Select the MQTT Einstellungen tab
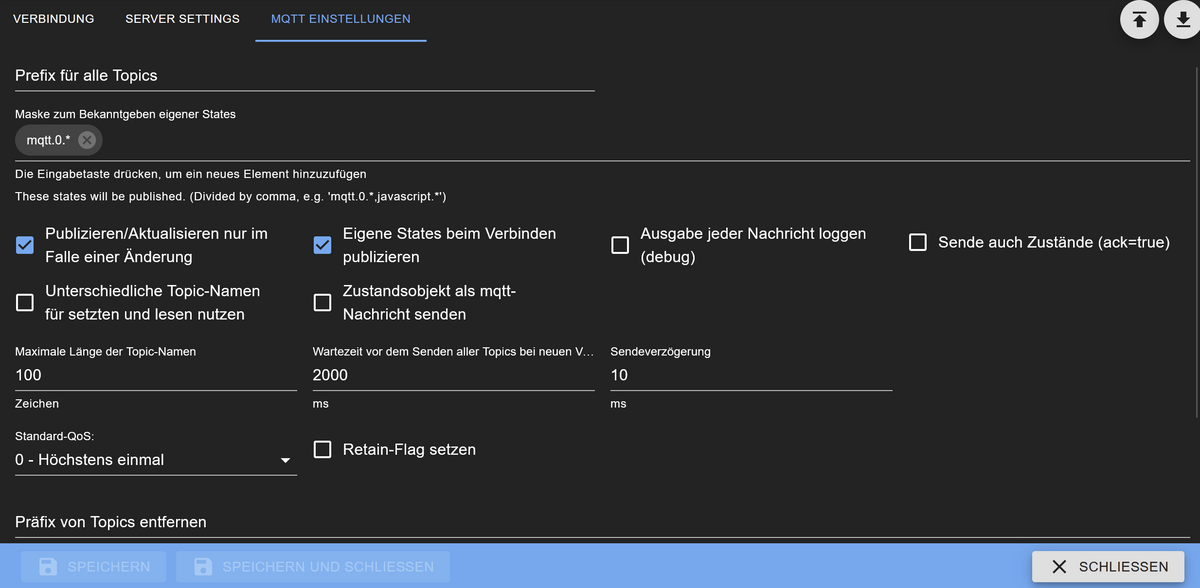 click(x=340, y=19)
